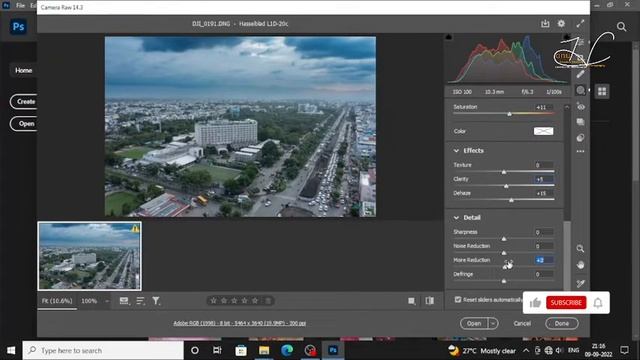Click the Windows taskbar search box
640x360 pixels.
[103, 350]
